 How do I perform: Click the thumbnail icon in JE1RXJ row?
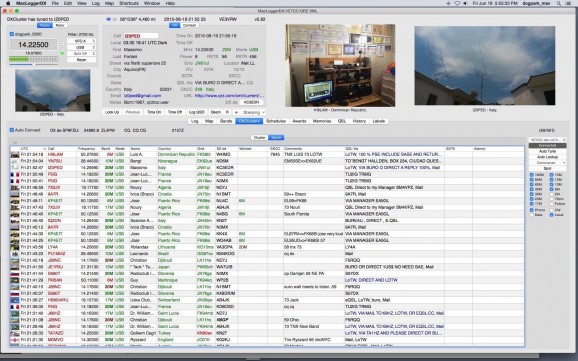[15, 267]
